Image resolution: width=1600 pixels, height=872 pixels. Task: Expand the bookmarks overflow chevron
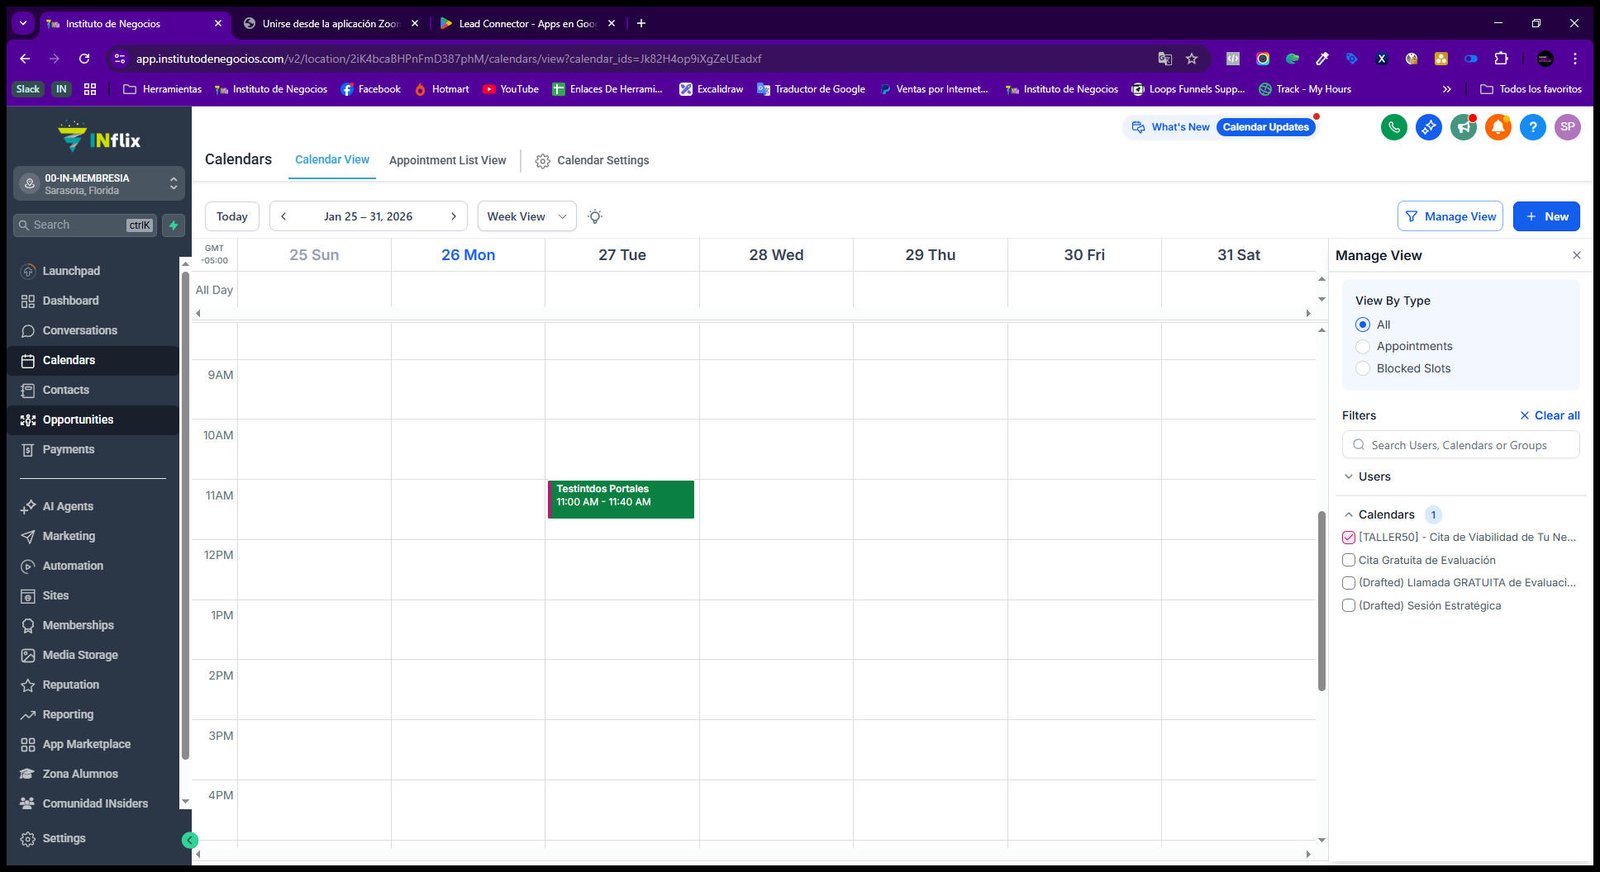pos(1446,89)
